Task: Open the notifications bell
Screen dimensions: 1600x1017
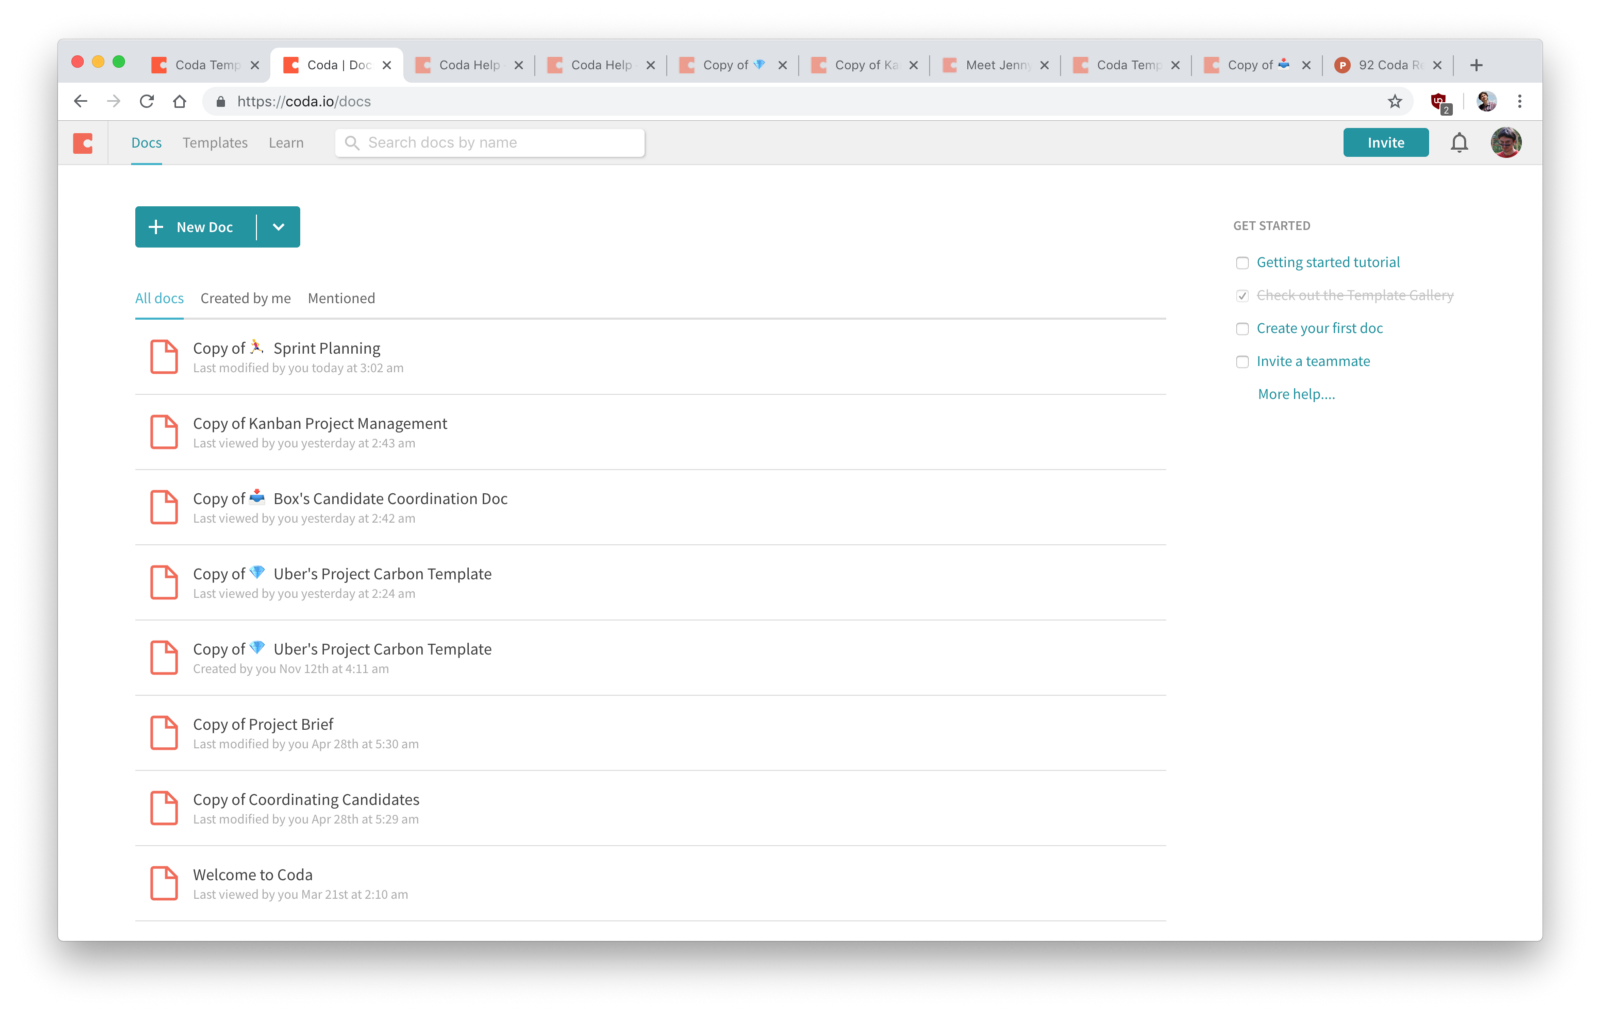Action: tap(1459, 143)
